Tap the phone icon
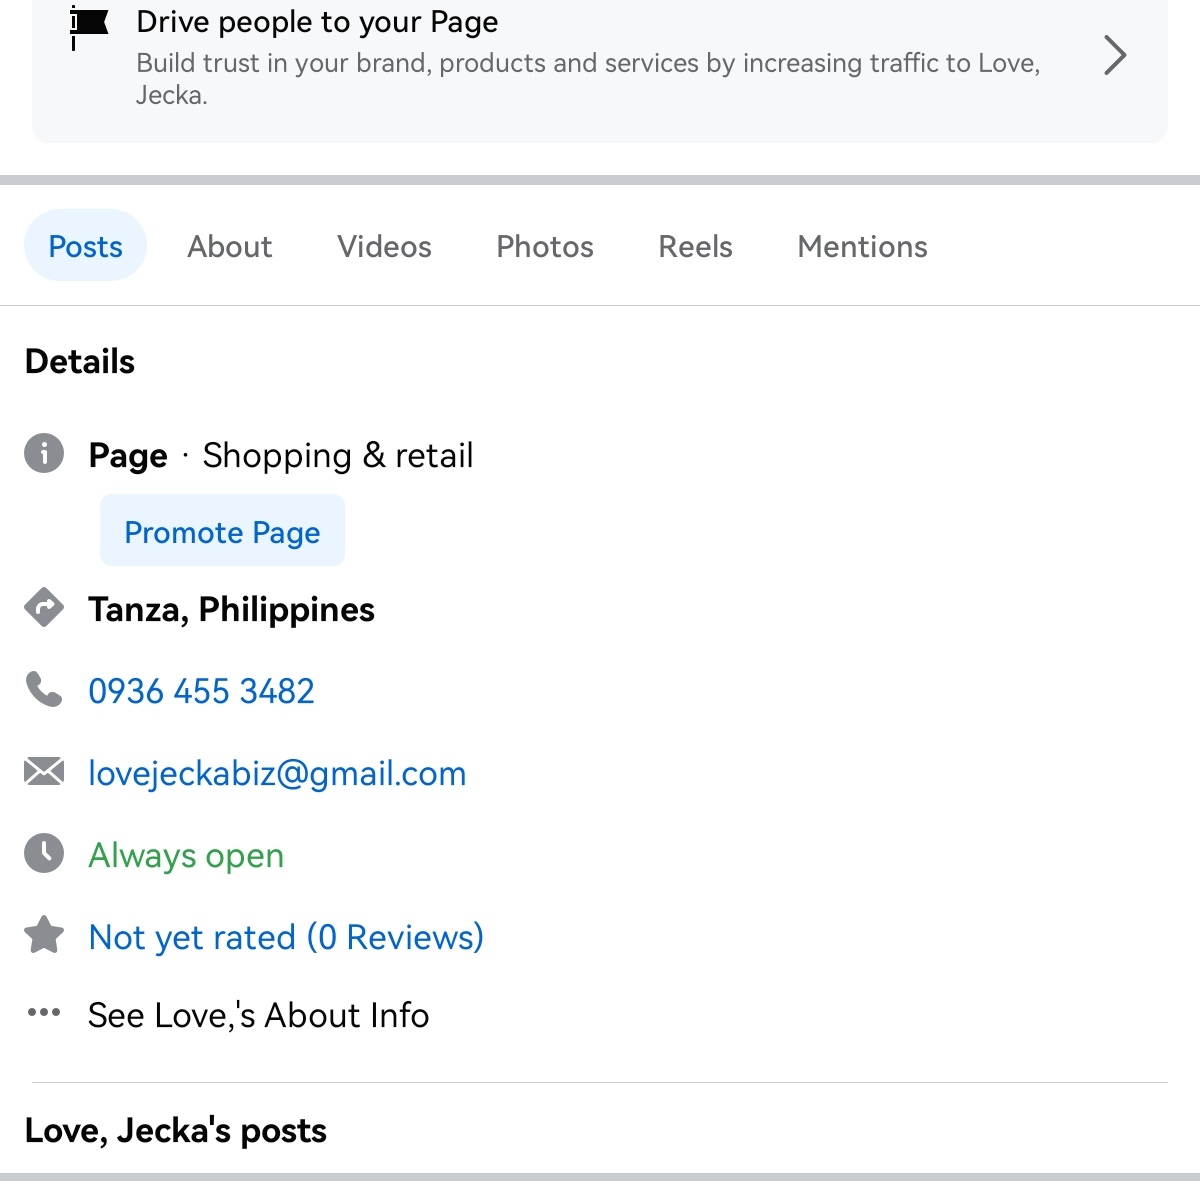 (x=44, y=690)
